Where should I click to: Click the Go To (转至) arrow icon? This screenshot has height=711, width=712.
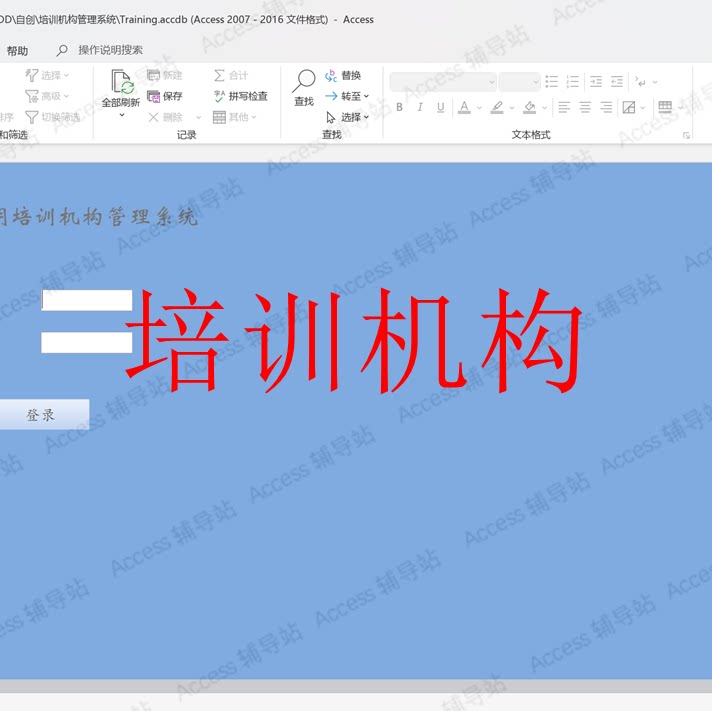pos(331,96)
